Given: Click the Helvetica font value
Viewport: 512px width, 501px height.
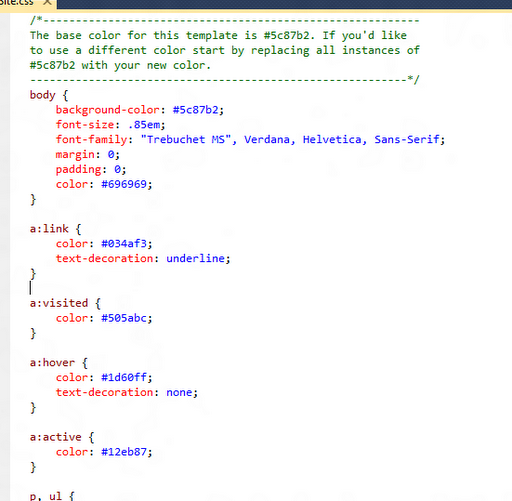Looking at the screenshot, I should [x=332, y=139].
